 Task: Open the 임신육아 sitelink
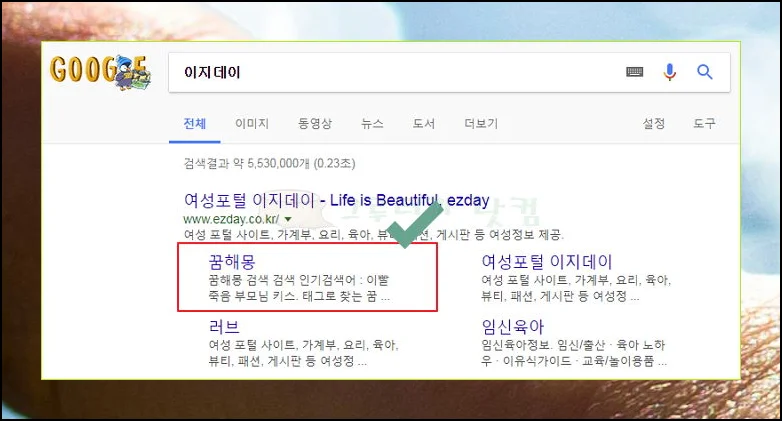pos(512,327)
